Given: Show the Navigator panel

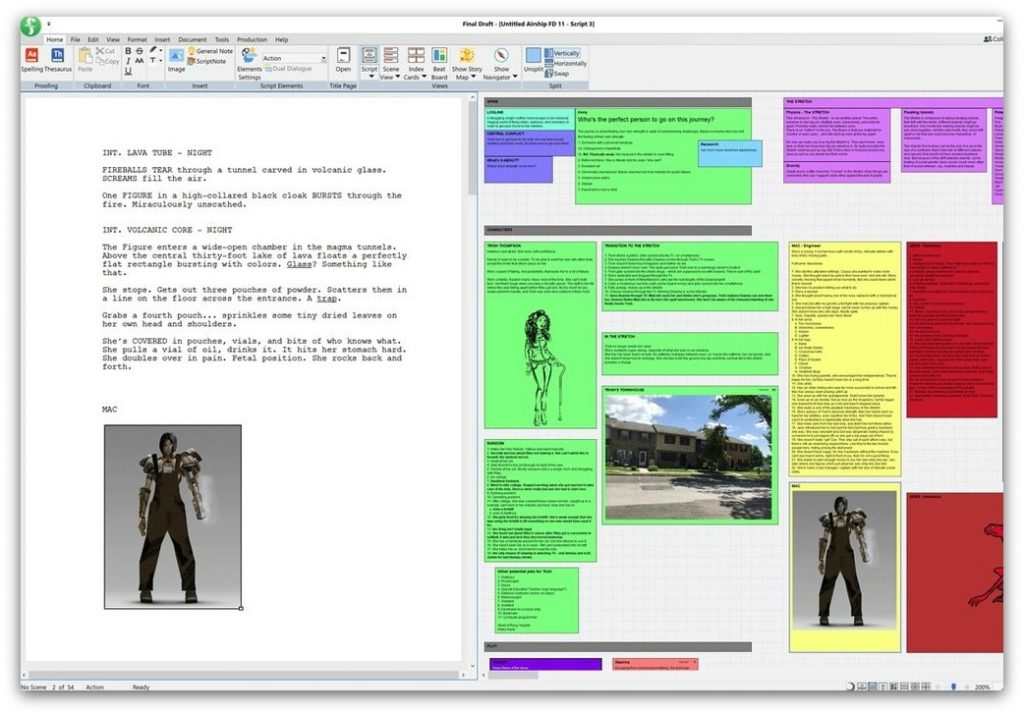Looking at the screenshot, I should 501,58.
